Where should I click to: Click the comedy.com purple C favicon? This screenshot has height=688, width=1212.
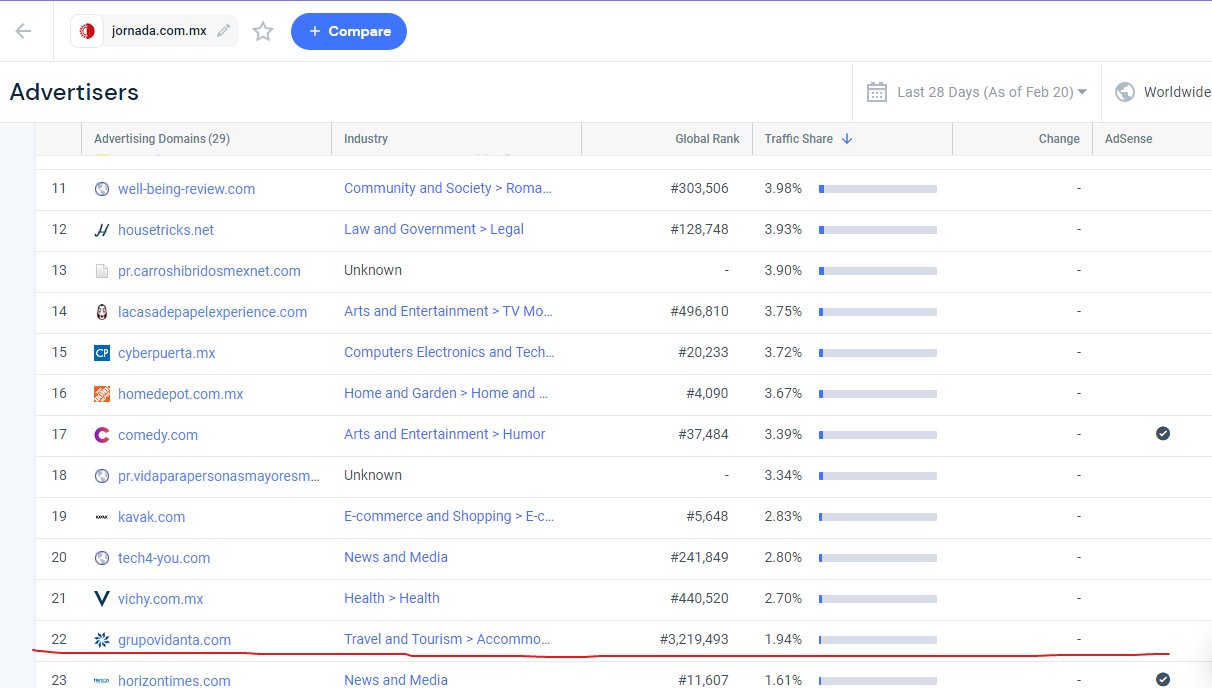coord(101,435)
